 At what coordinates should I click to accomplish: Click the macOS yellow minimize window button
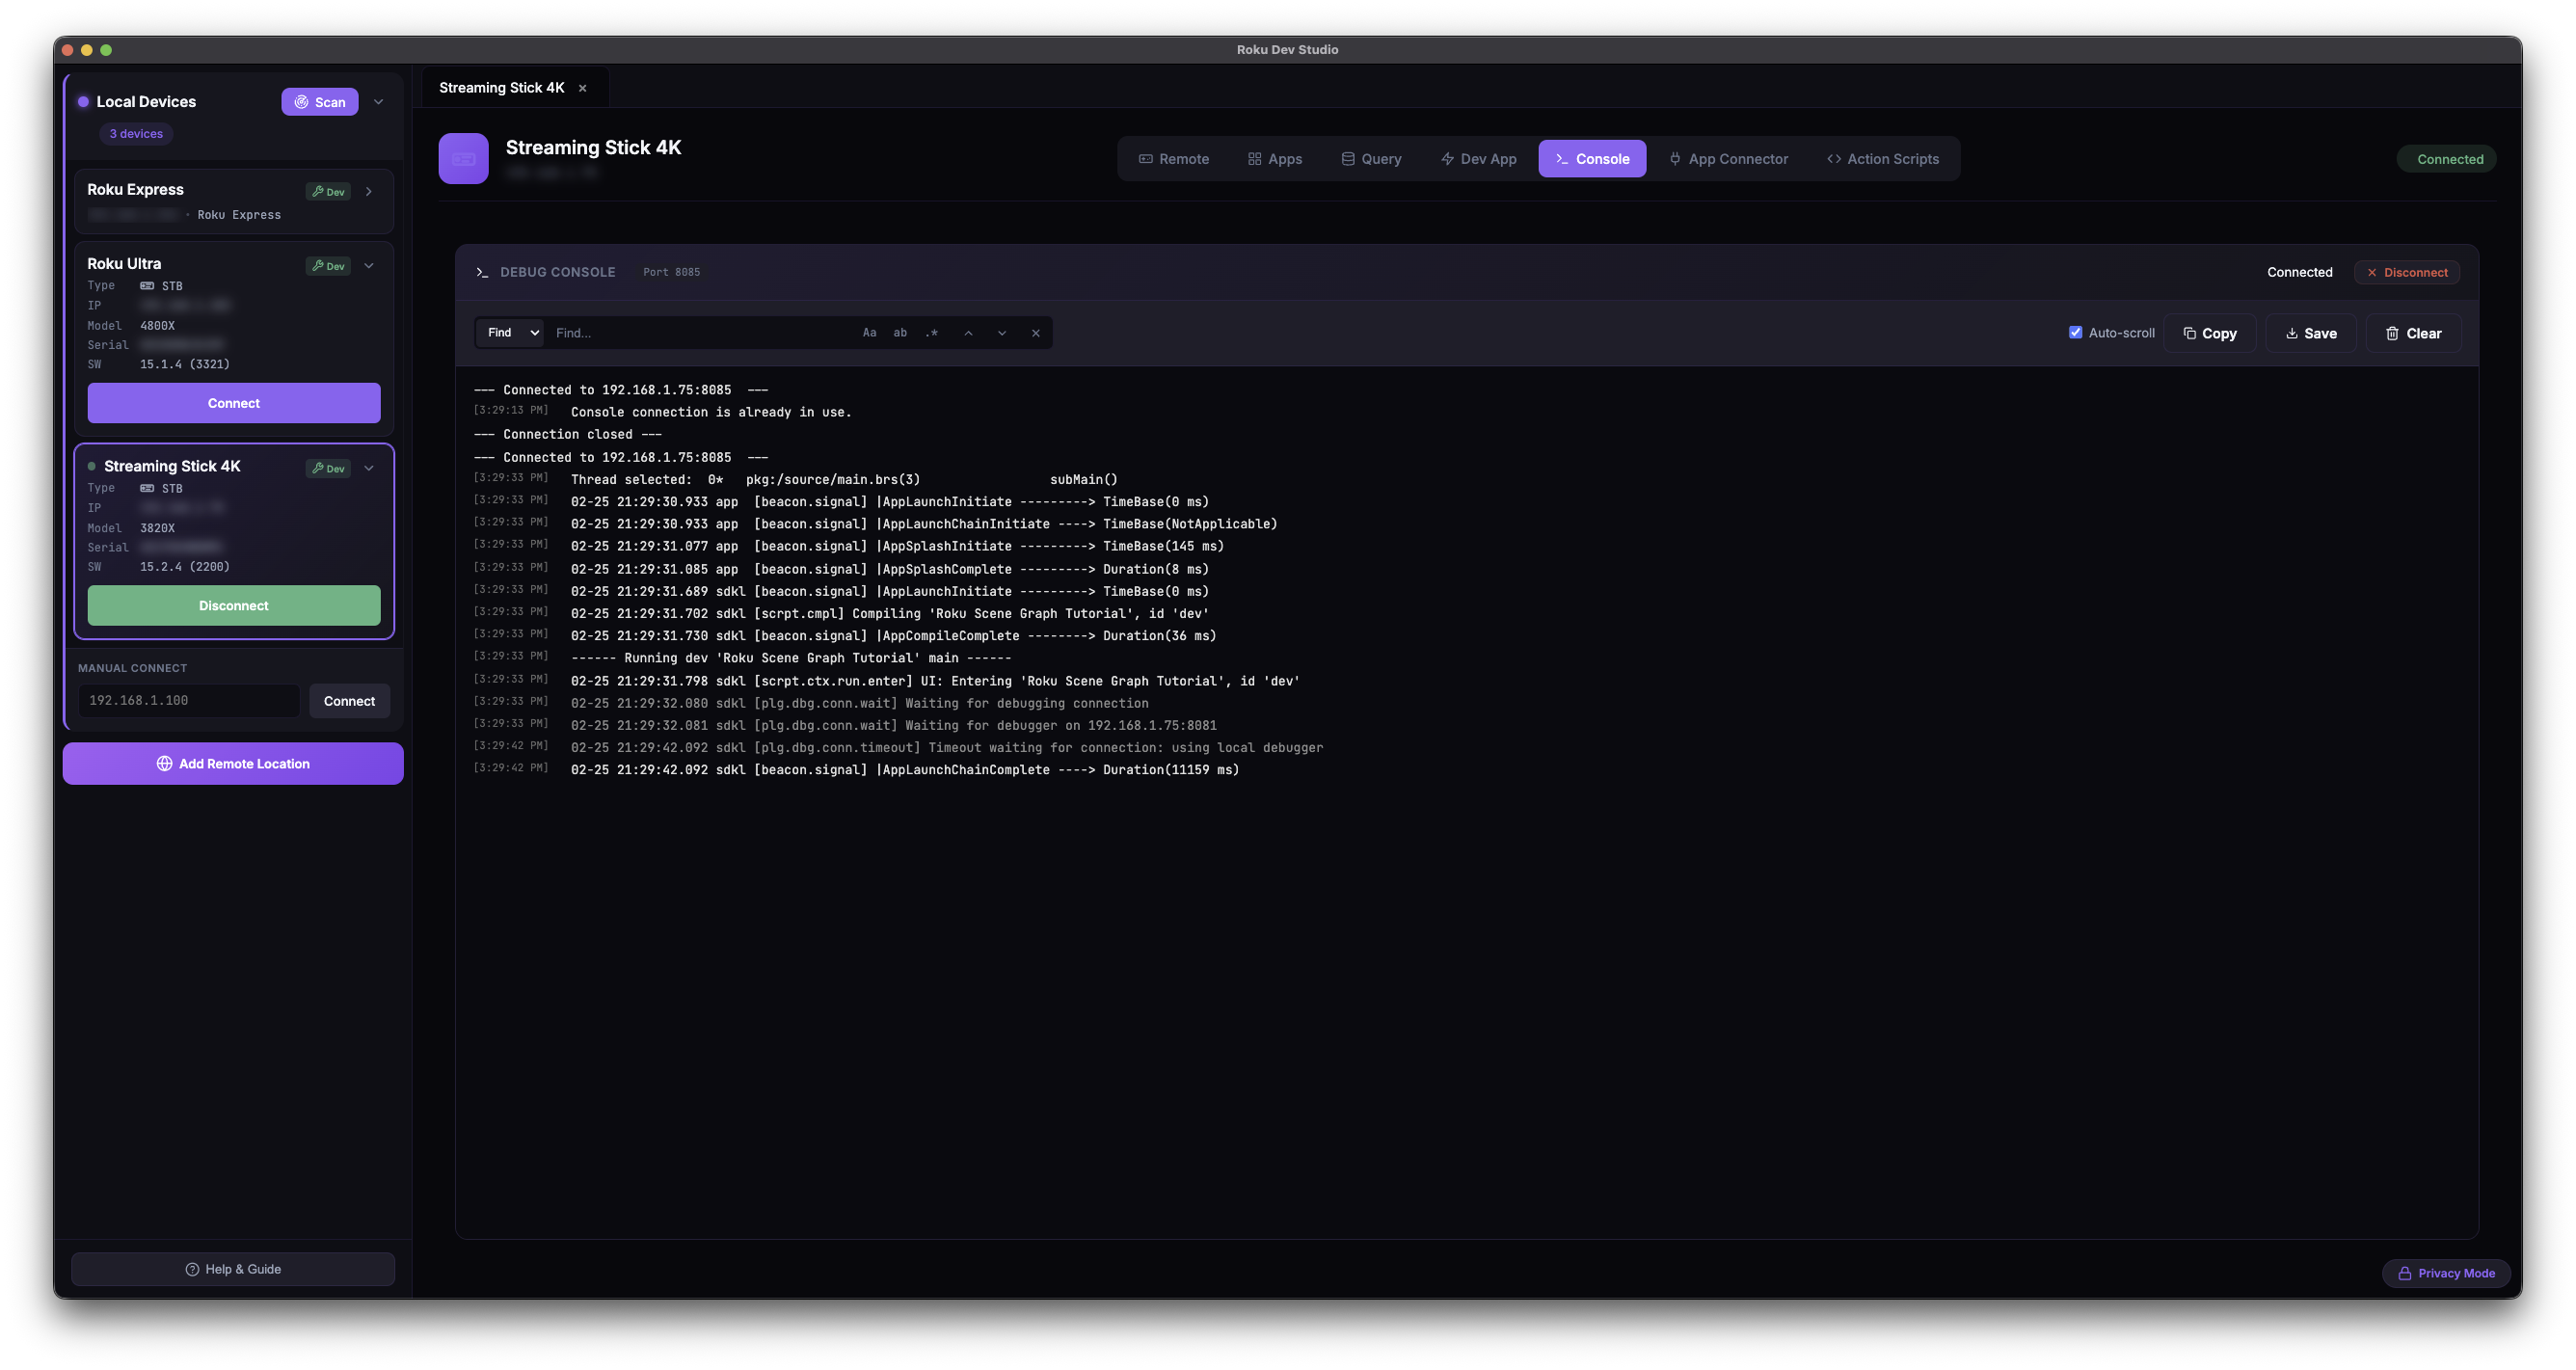click(87, 50)
